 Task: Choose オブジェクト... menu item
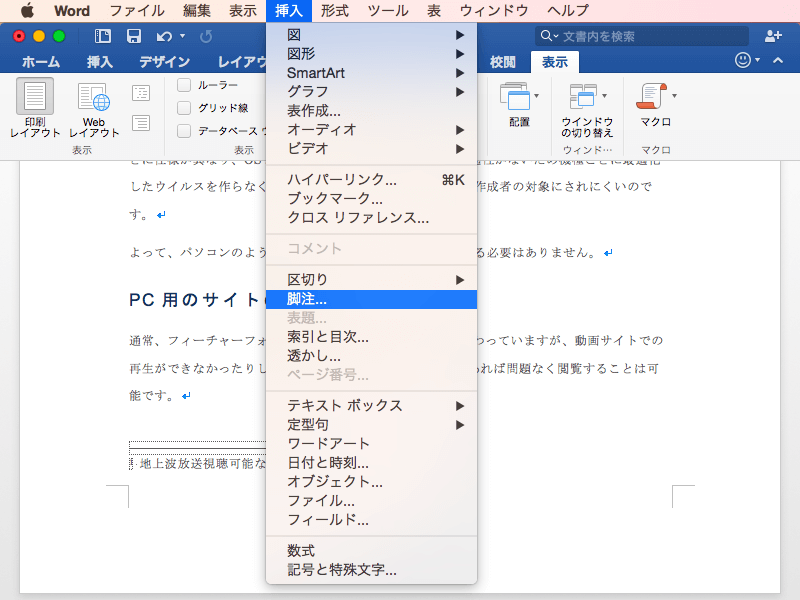pos(371,482)
